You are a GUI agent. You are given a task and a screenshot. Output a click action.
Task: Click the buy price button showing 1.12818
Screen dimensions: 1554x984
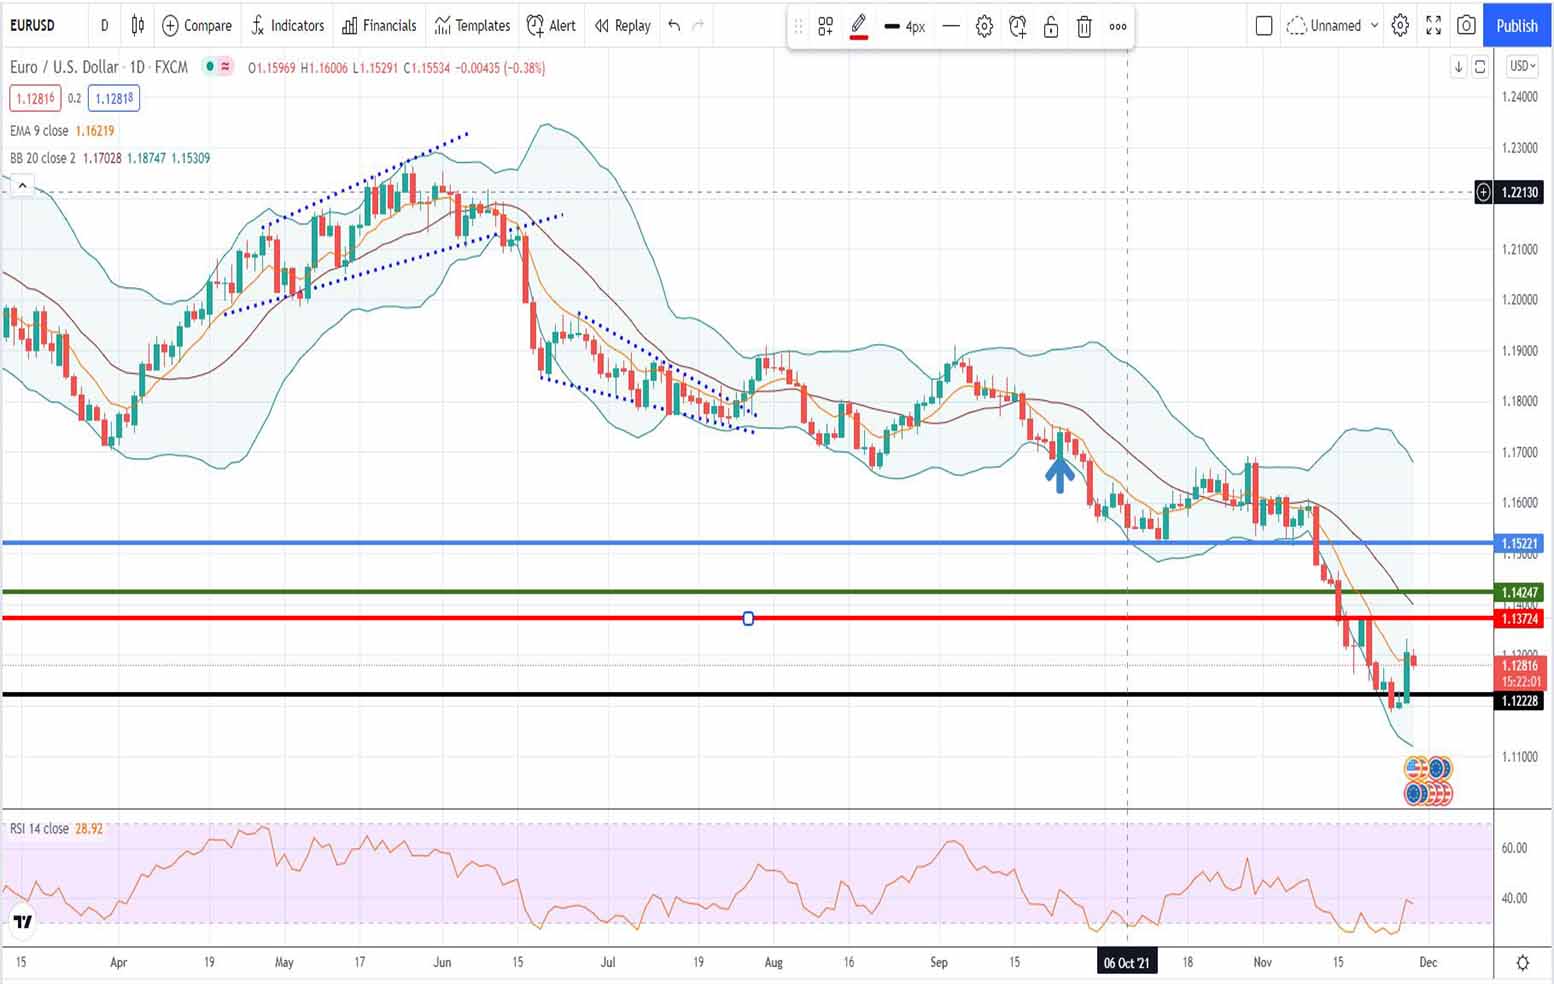coord(113,98)
